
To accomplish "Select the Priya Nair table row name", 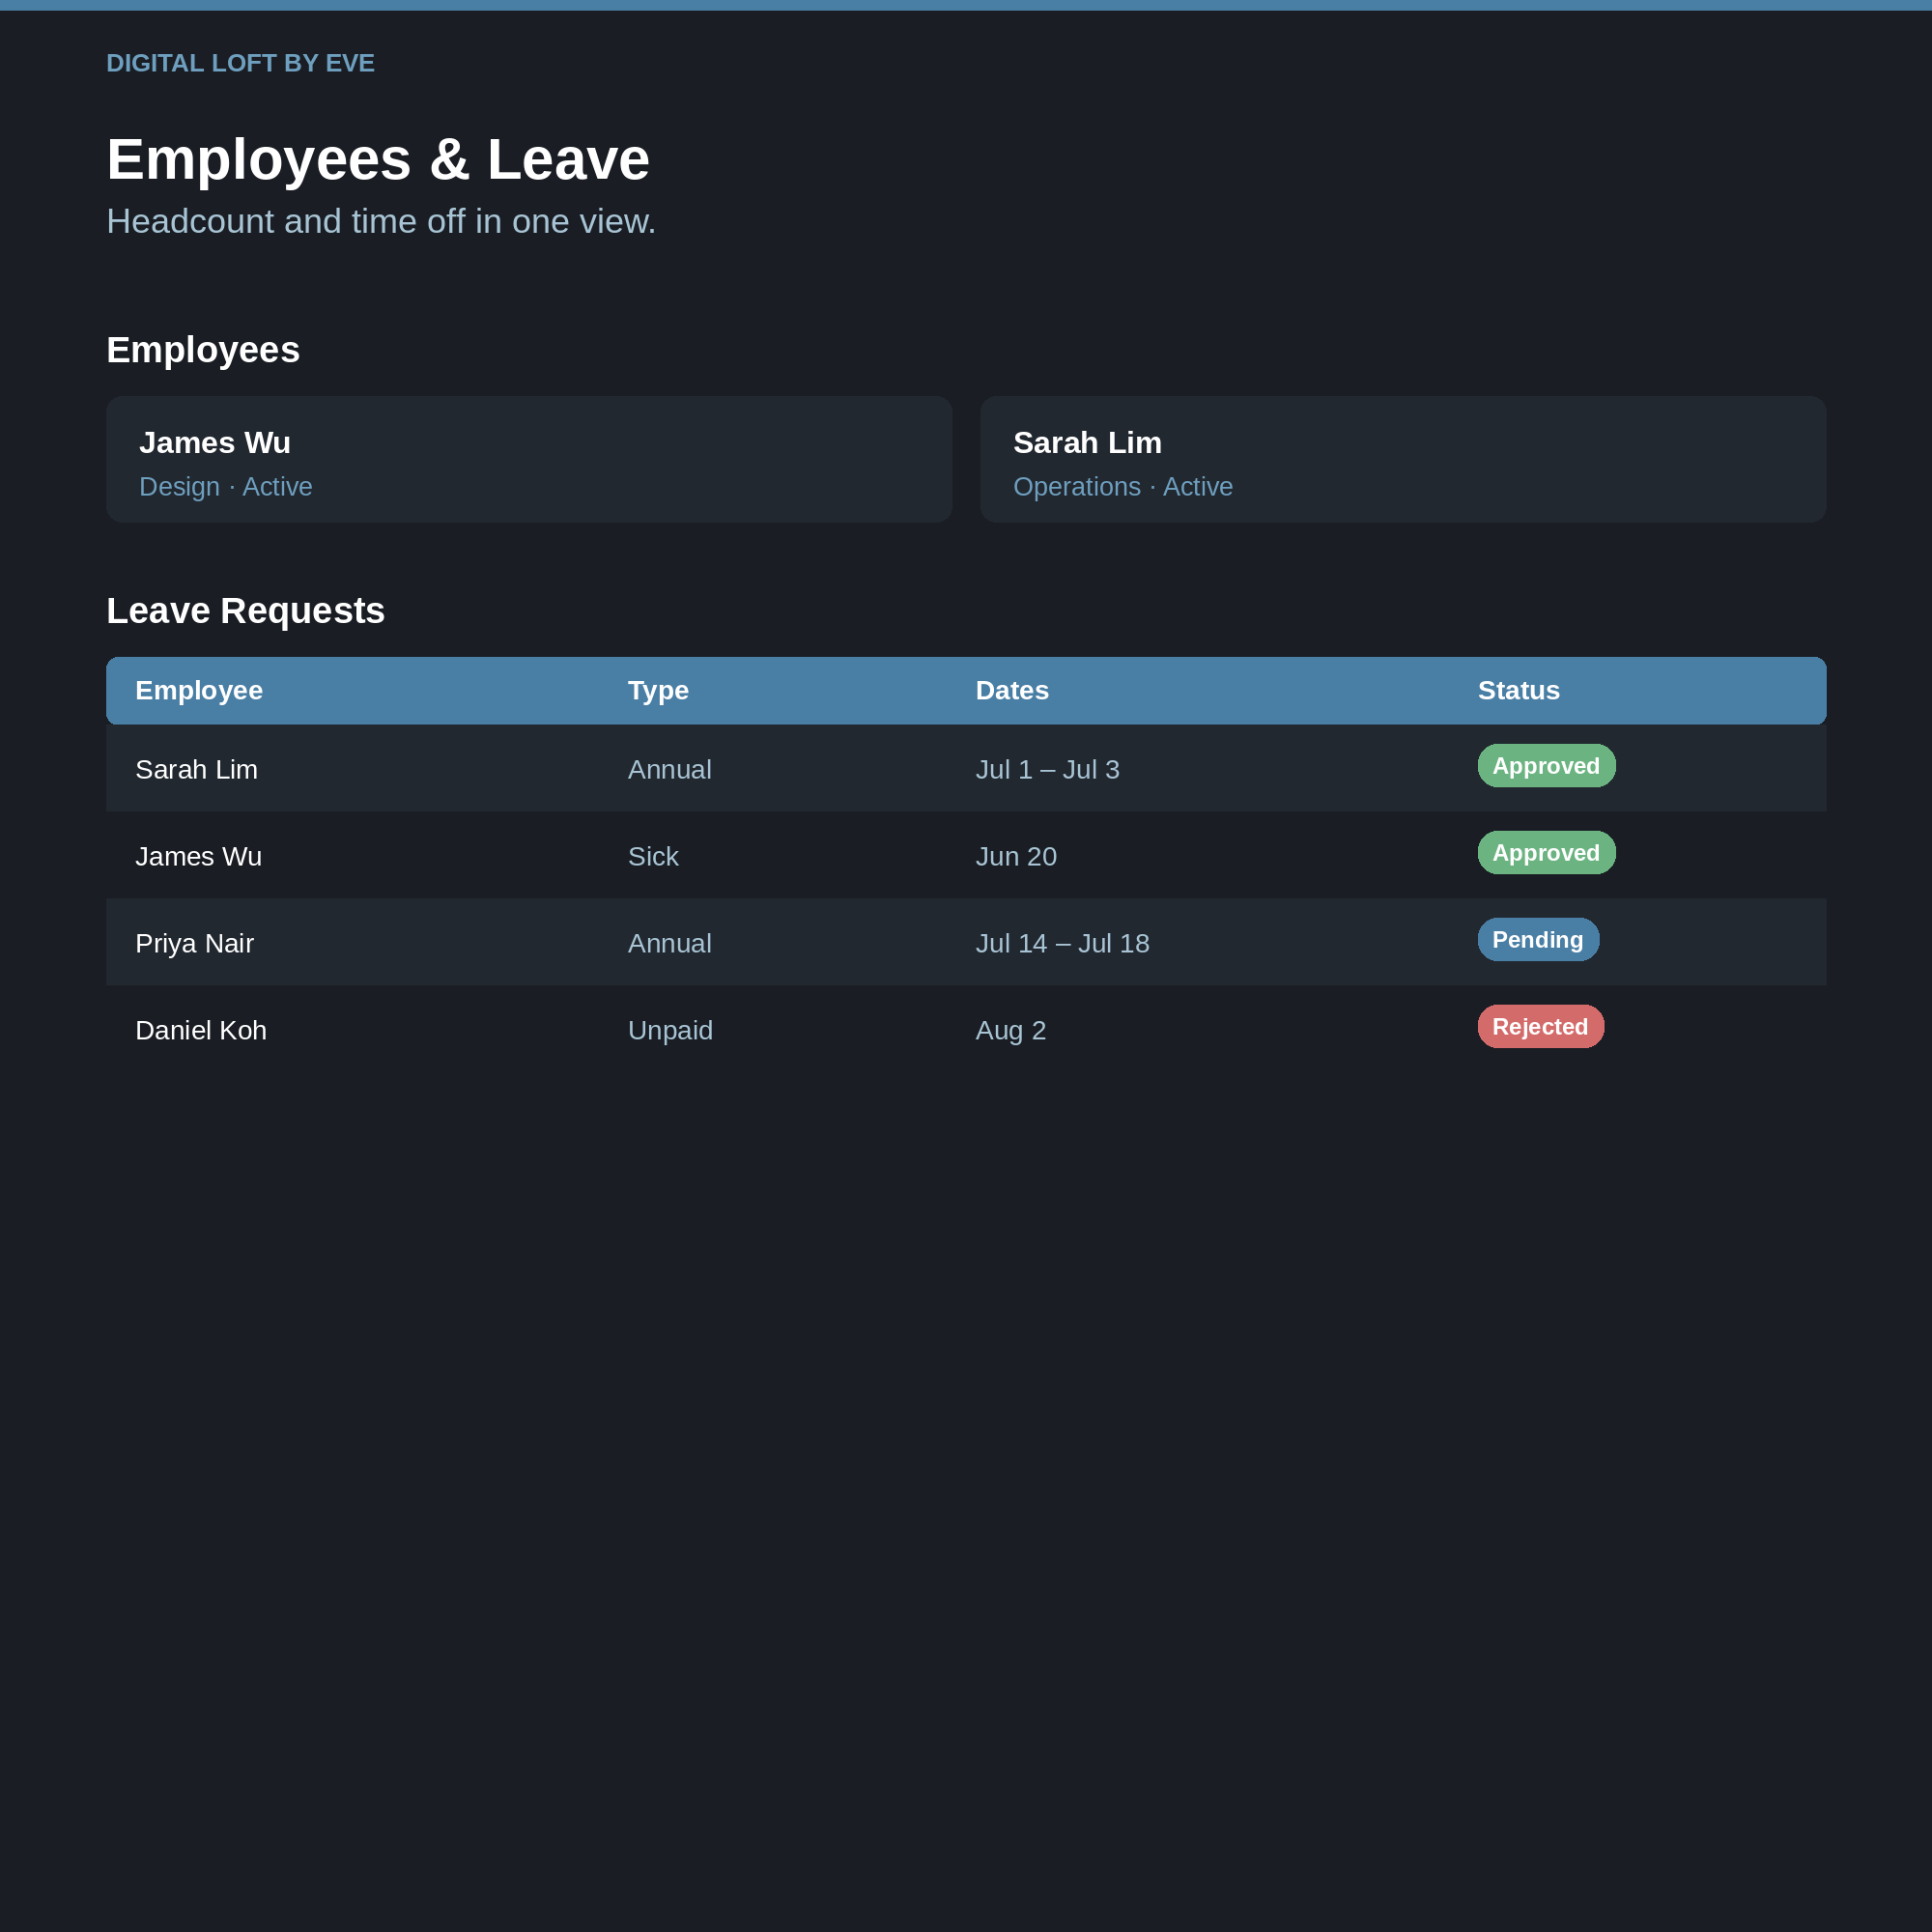I will [x=195, y=944].
